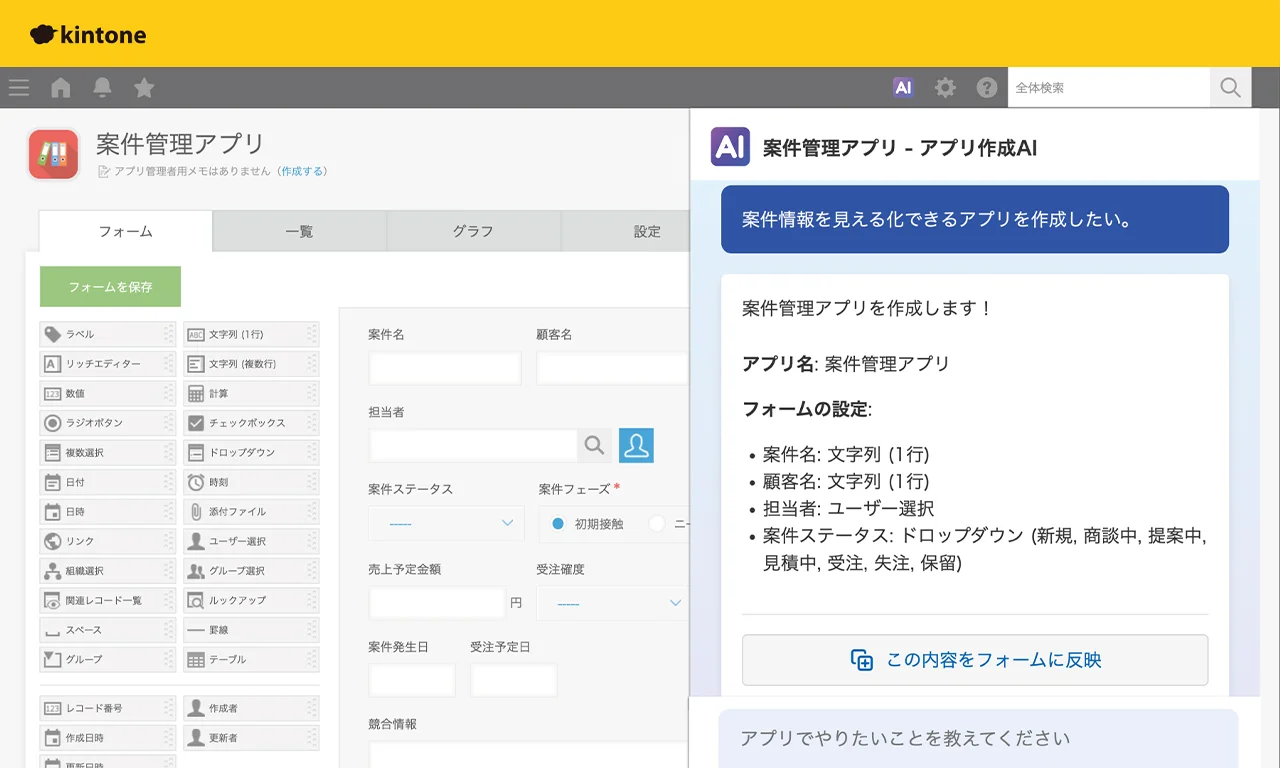Click the 売上予定金額 input field
Image resolution: width=1280 pixels, height=768 pixels.
(437, 603)
